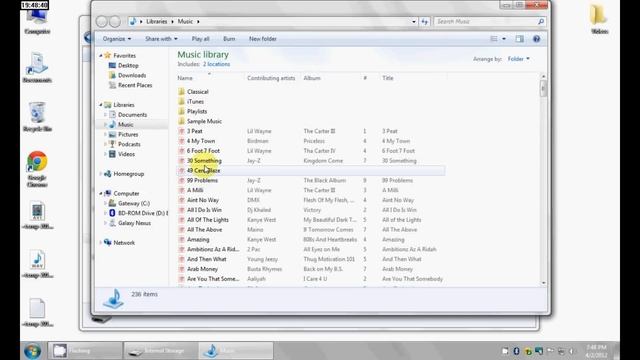Click the A Milli song file icon
The image size is (640, 360).
[182, 190]
